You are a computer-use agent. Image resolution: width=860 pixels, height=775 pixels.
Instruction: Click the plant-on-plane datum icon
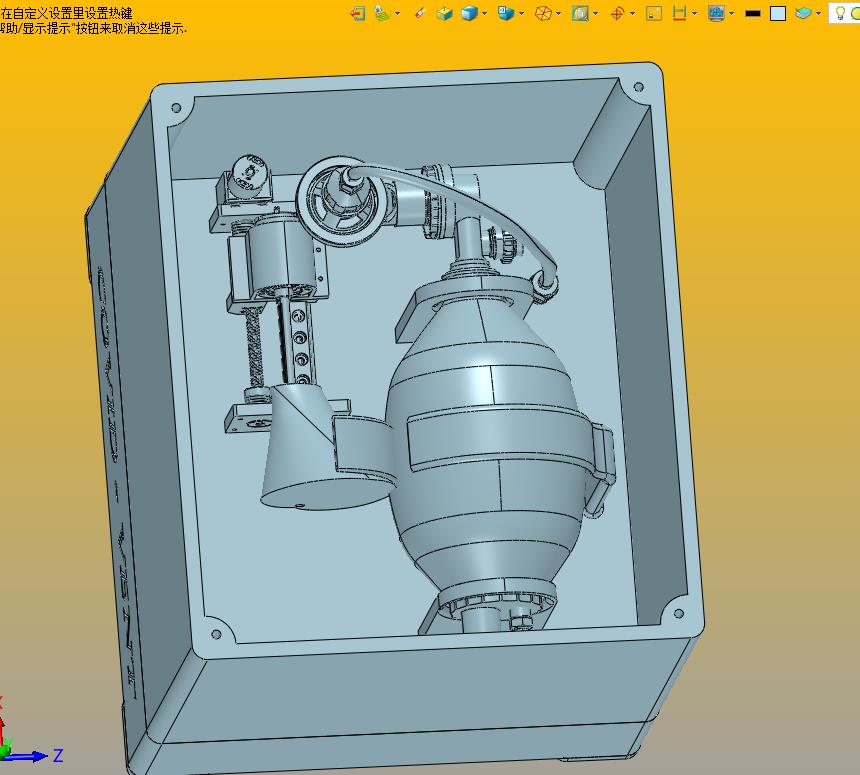click(x=382, y=13)
